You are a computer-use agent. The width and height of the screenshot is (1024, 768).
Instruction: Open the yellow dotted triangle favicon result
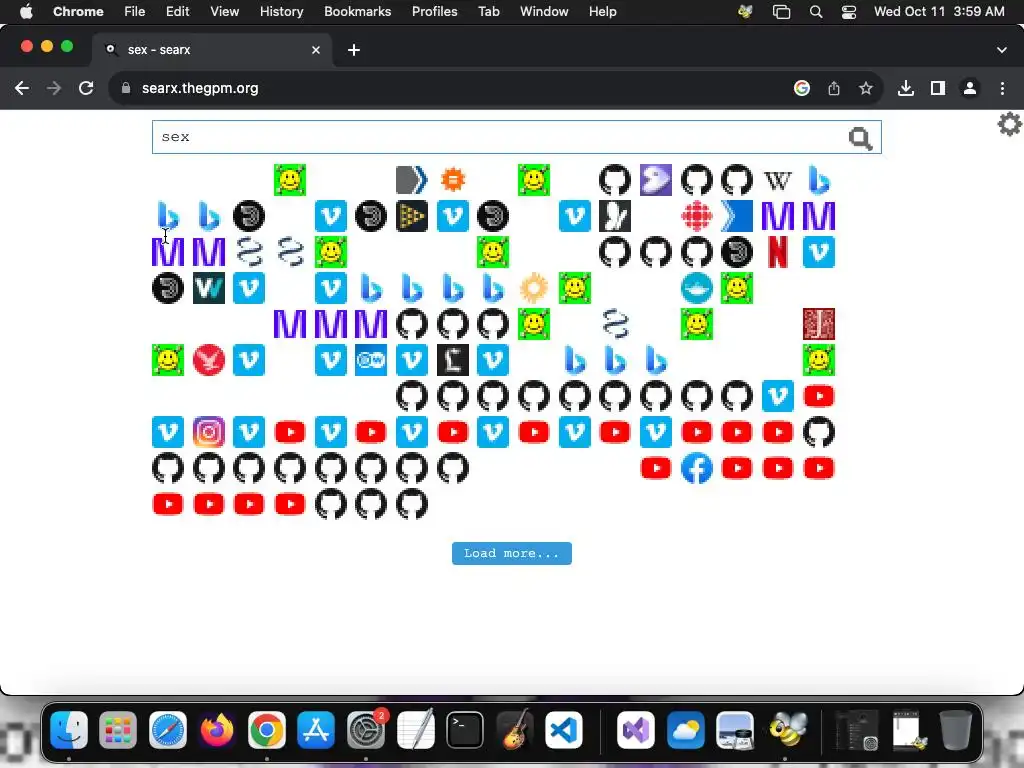pos(412,216)
